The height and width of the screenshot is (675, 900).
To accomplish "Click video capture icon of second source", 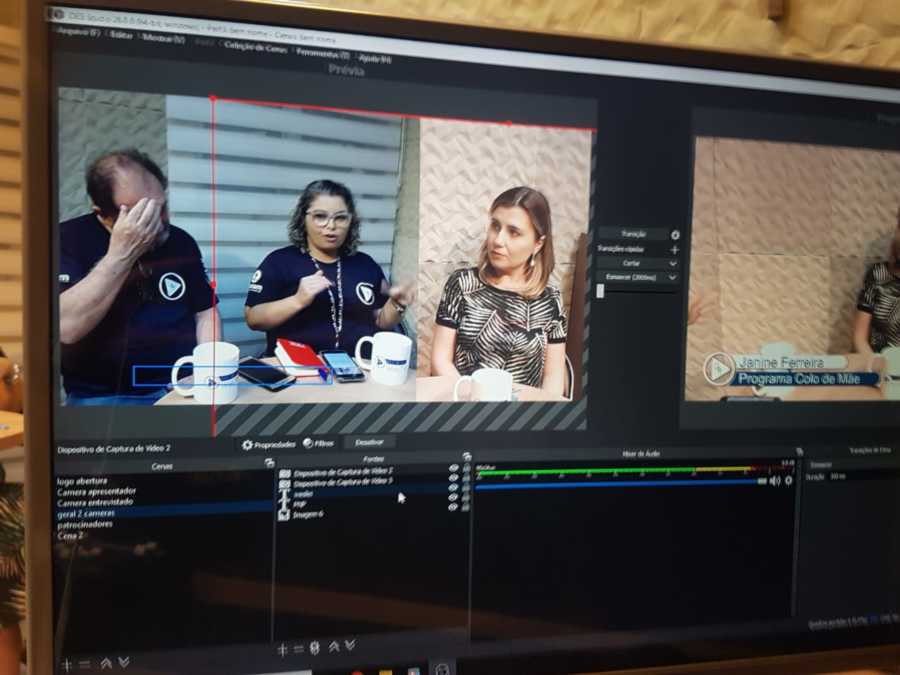I will coord(285,484).
